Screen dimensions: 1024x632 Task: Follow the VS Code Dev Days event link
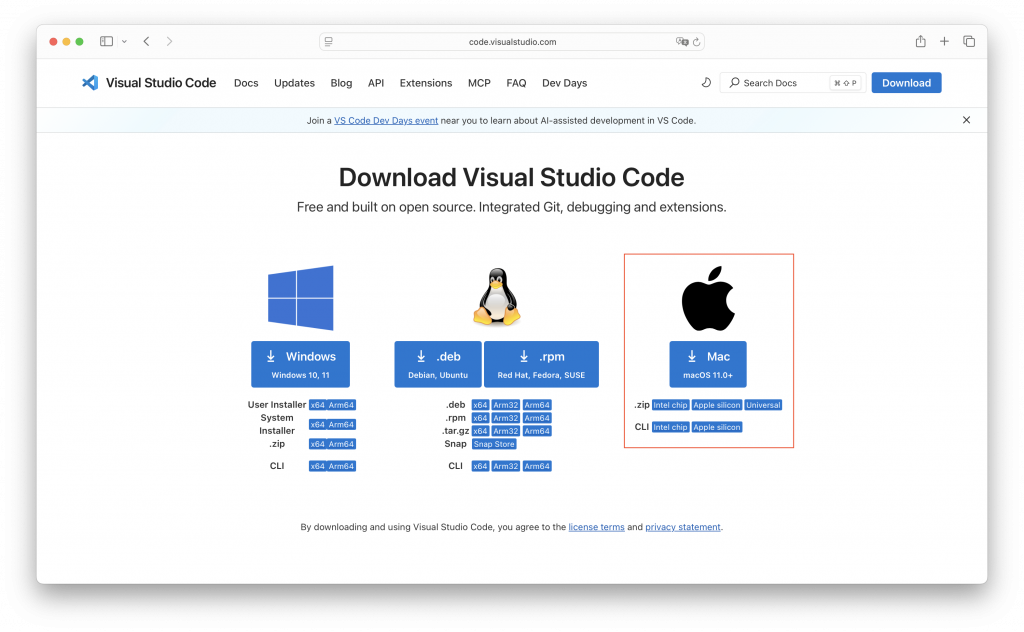tap(386, 121)
